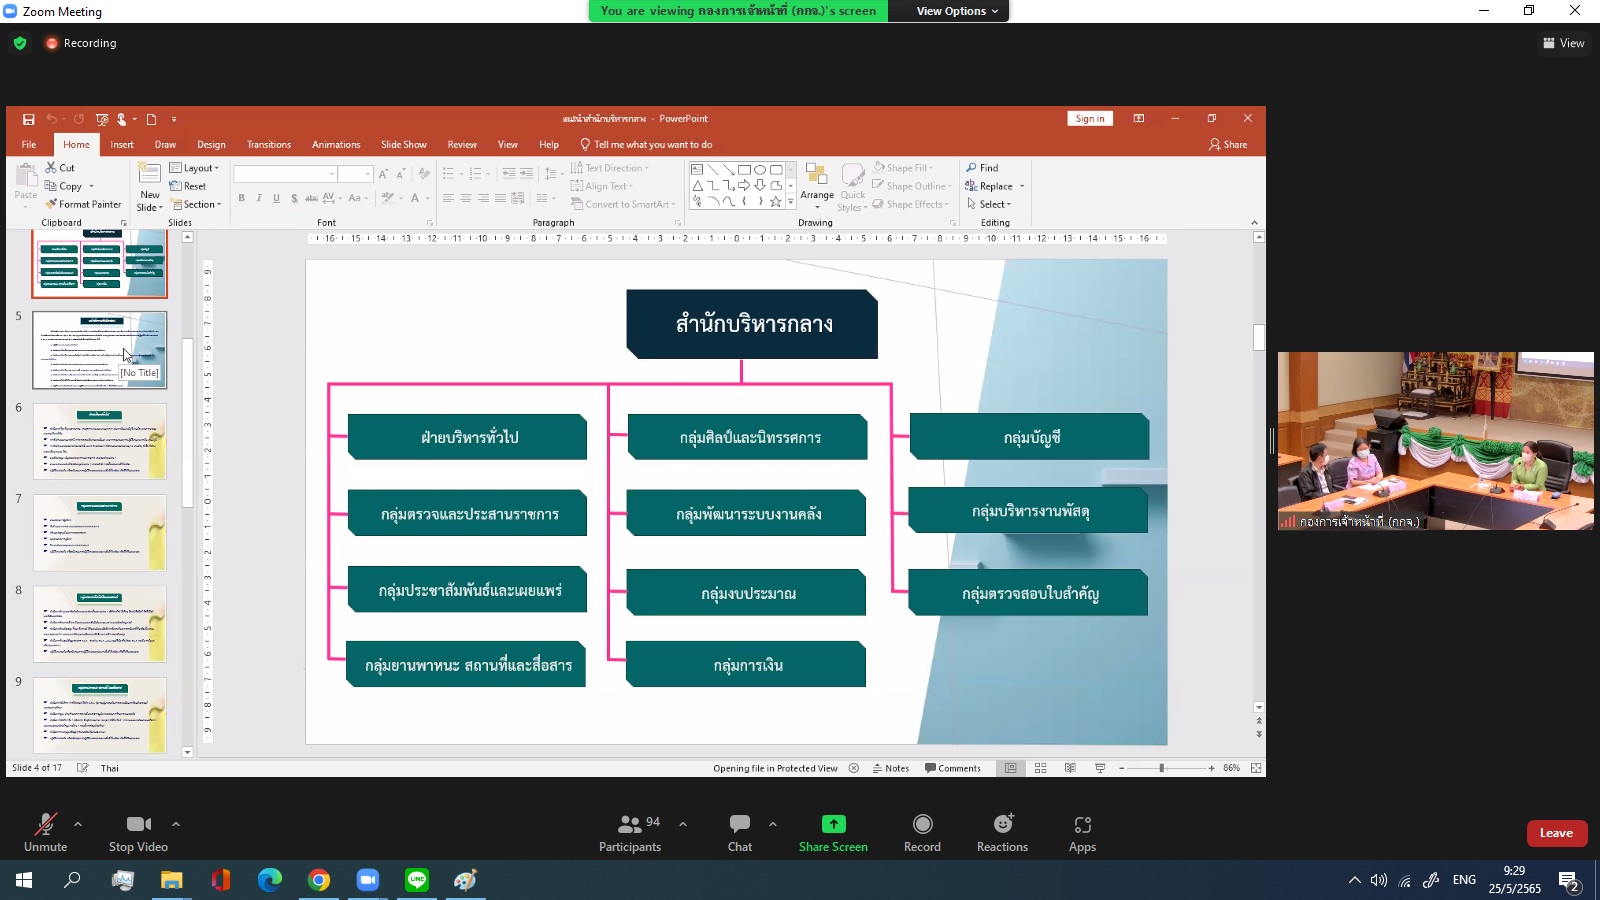Switch to the Slide Show ribbon tab
This screenshot has height=900, width=1600.
[x=403, y=145]
